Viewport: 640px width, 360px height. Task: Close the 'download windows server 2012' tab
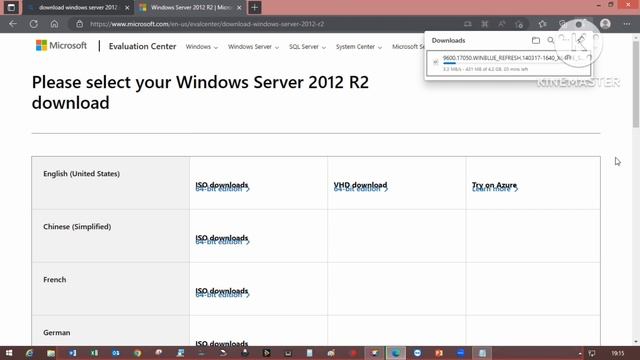click(x=127, y=8)
